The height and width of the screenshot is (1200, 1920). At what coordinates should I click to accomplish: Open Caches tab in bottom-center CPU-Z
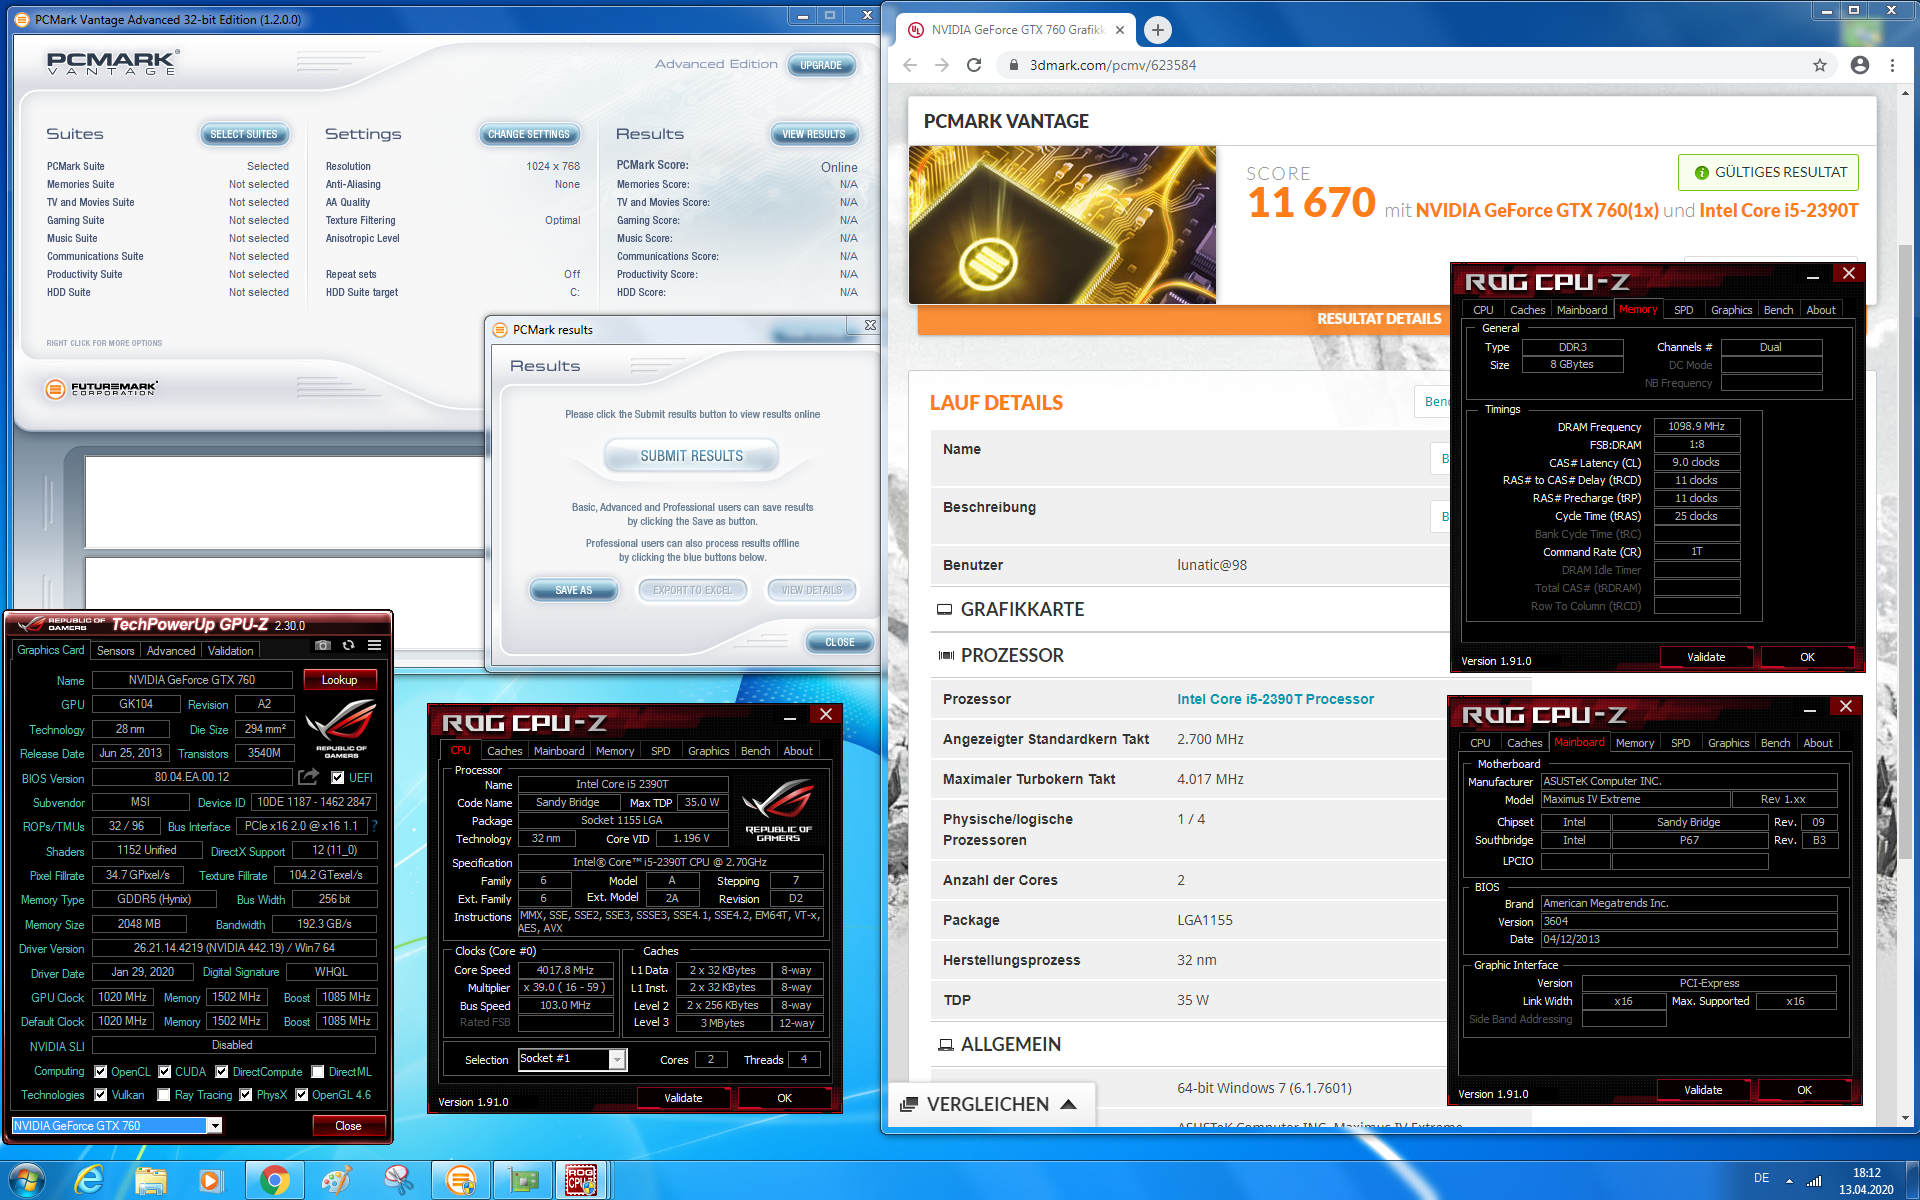click(x=504, y=751)
